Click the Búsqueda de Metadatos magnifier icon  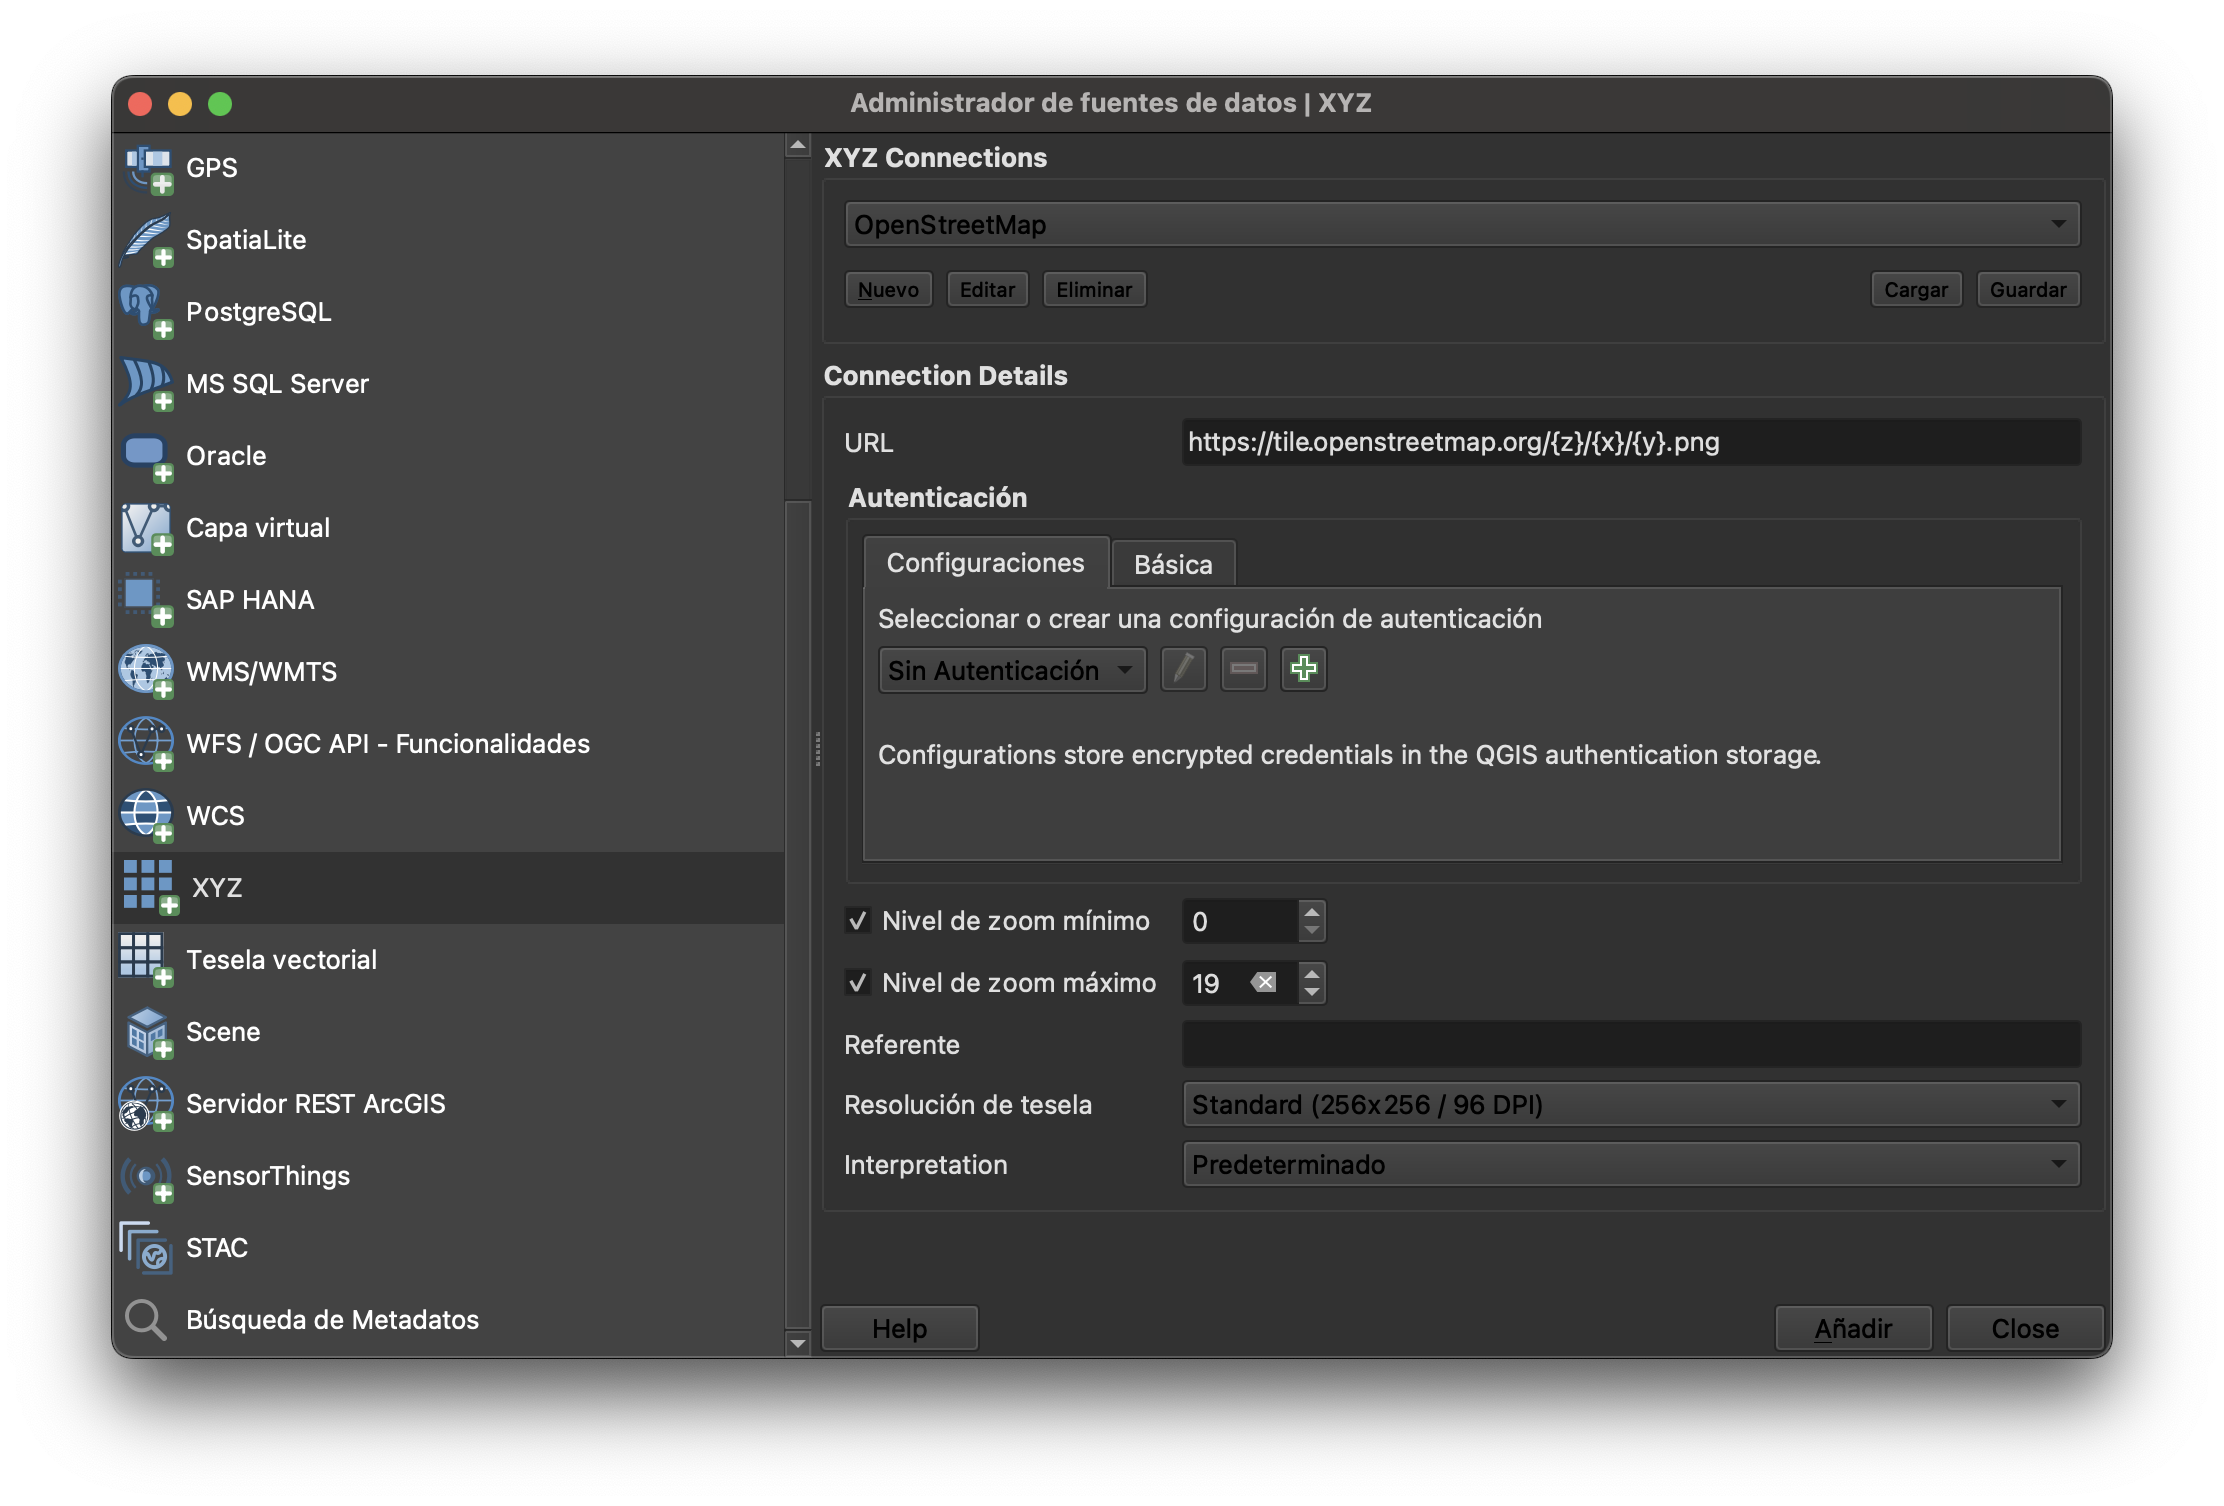pyautogui.click(x=146, y=1320)
